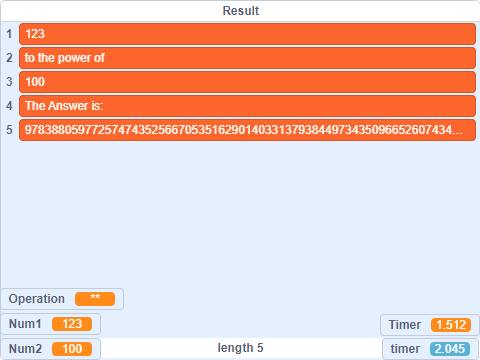Click row number 2 index
This screenshot has height=360, width=480.
click(9, 58)
